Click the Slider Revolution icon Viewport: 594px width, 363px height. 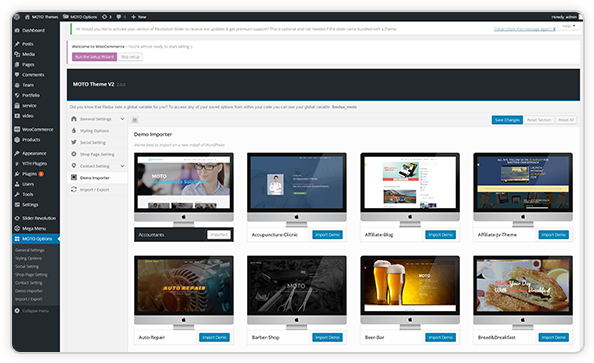[x=17, y=218]
